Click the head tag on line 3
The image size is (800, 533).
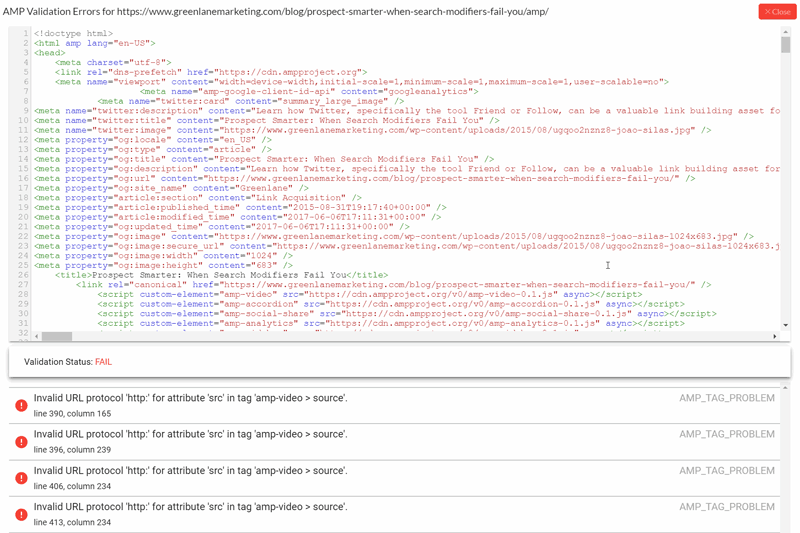click(x=49, y=53)
